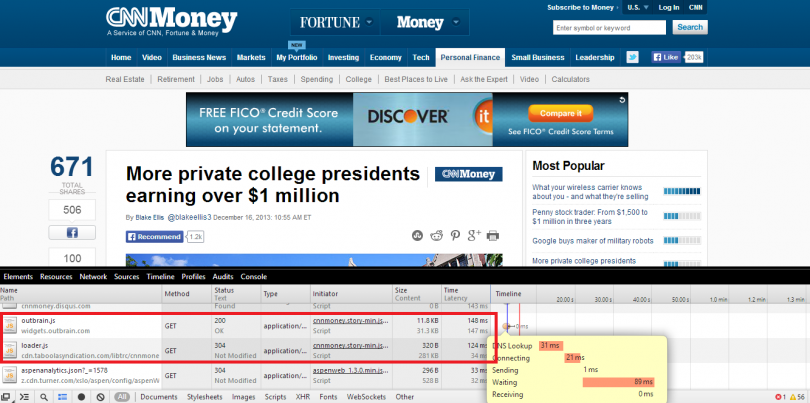Share article via the Pinterest icon
810x403 pixels.
pyautogui.click(x=455, y=236)
